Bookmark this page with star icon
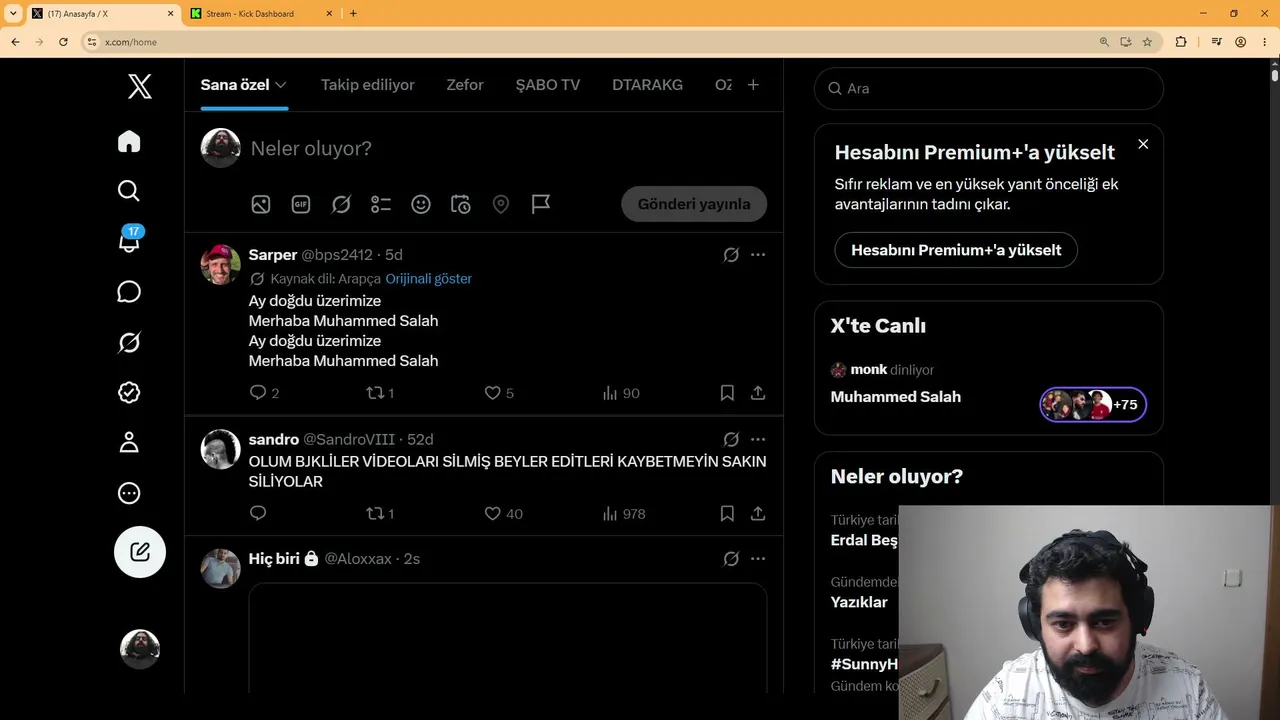 click(1147, 42)
